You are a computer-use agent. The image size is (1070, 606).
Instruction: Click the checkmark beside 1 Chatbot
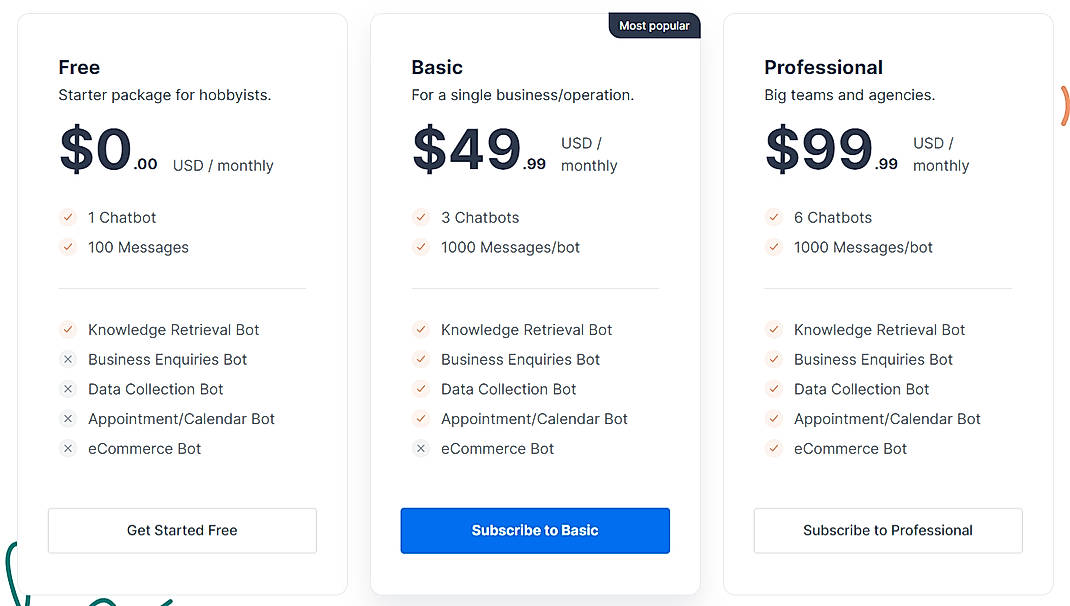coord(68,217)
